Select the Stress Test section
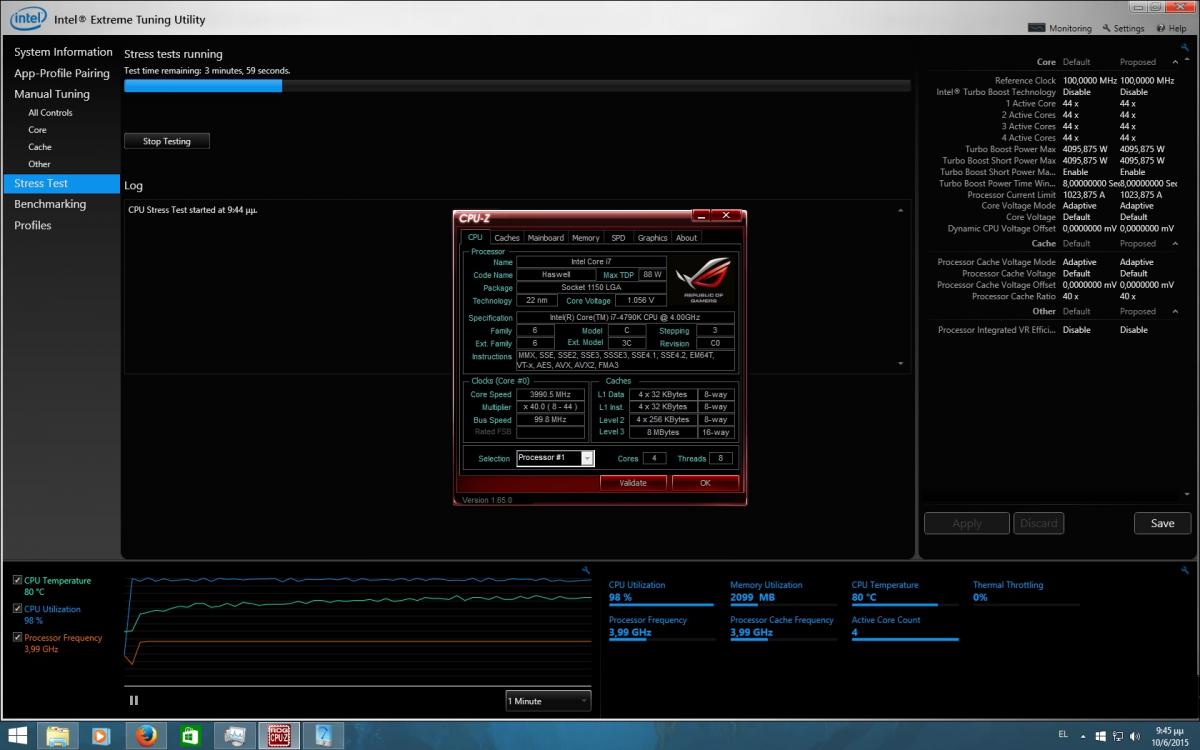 click(62, 184)
